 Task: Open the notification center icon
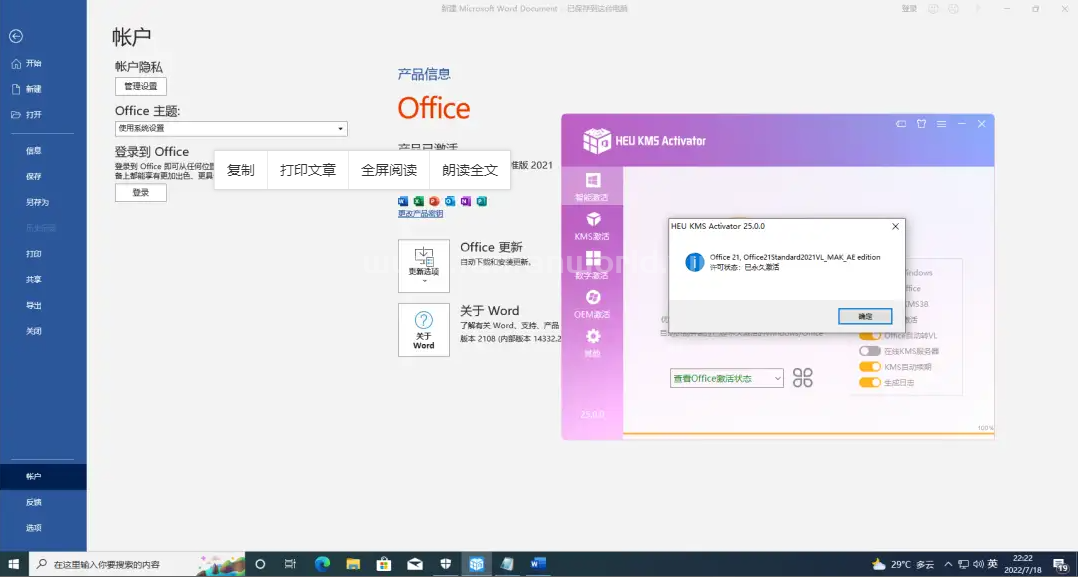[1059, 565]
